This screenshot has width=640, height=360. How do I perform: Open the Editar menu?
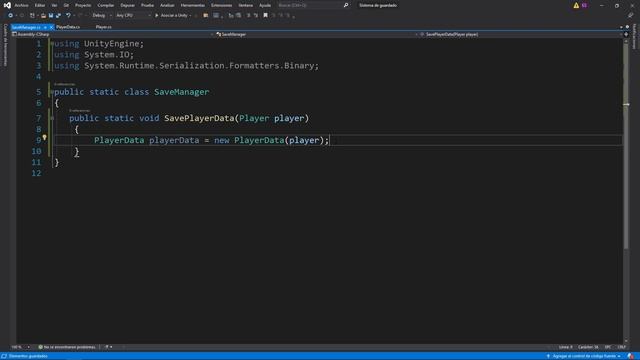click(x=40, y=5)
